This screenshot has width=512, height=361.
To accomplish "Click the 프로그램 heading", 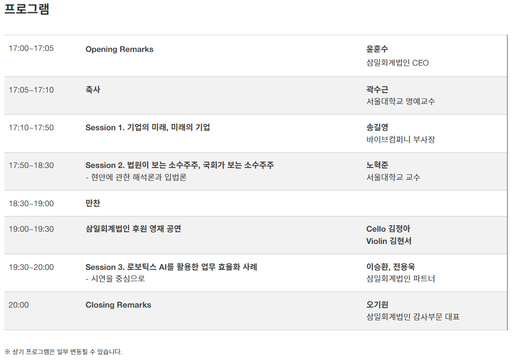I will [x=27, y=8].
